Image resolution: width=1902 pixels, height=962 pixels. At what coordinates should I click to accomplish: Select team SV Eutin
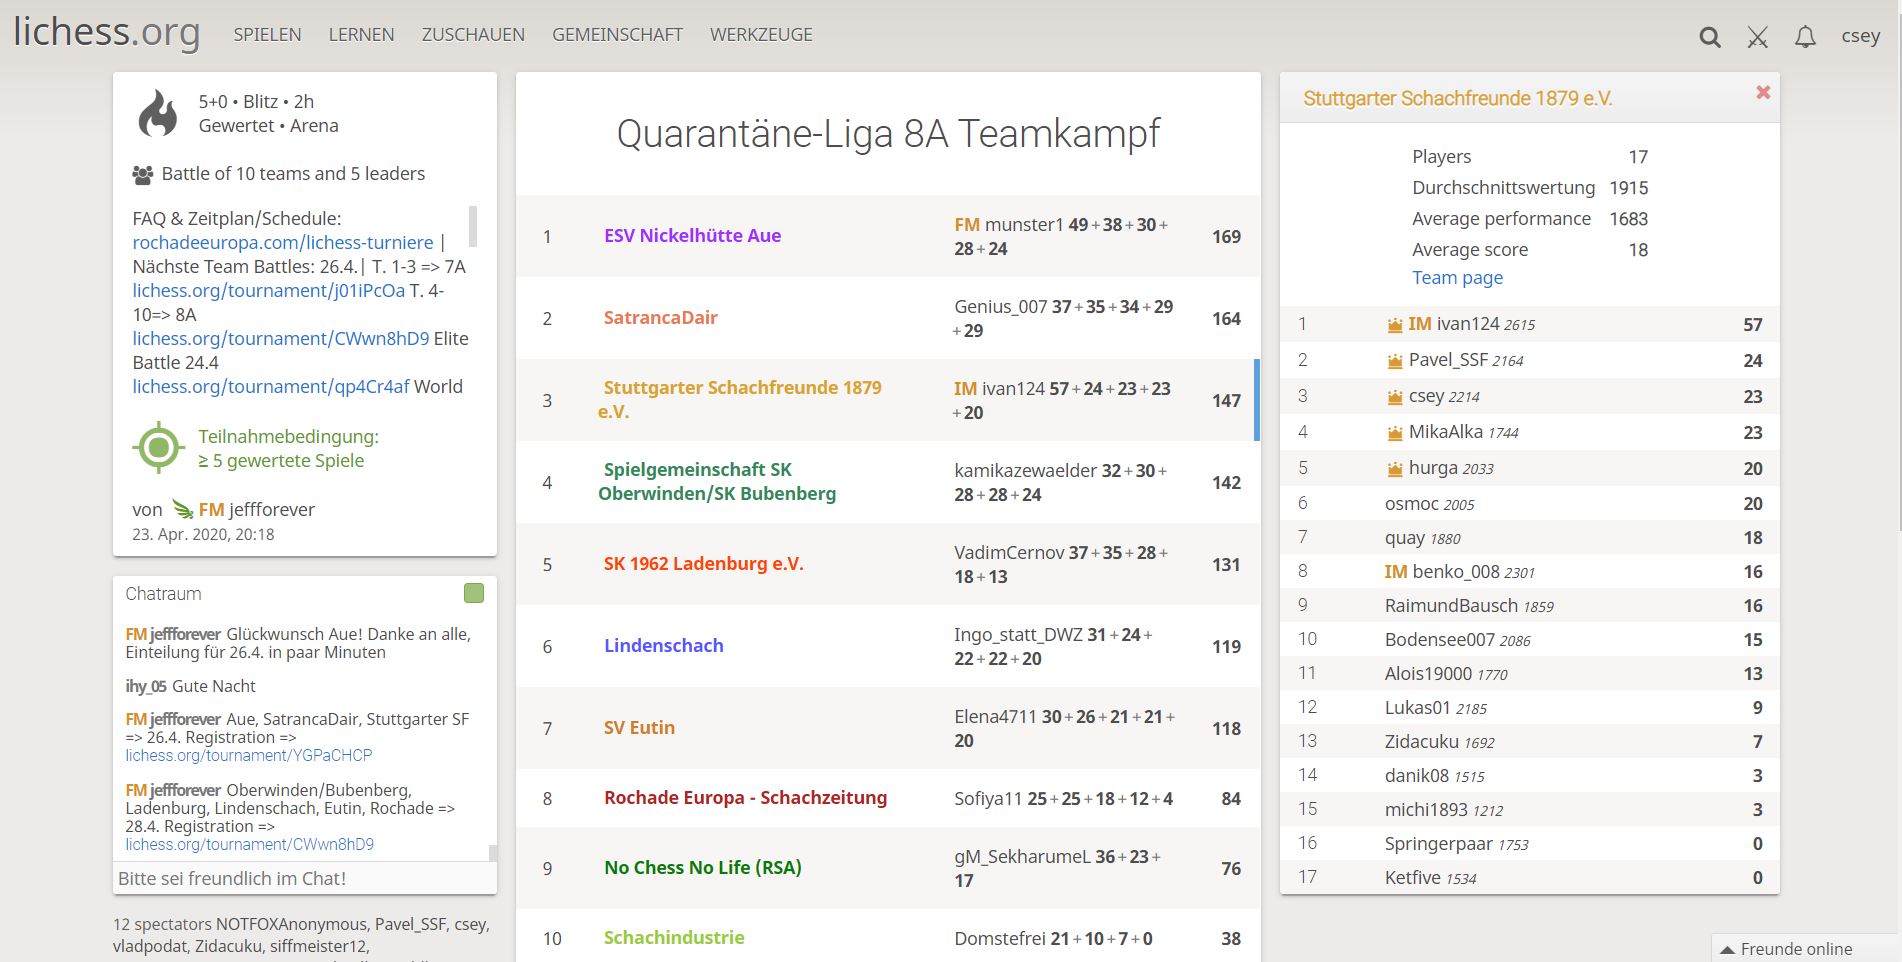coord(639,728)
